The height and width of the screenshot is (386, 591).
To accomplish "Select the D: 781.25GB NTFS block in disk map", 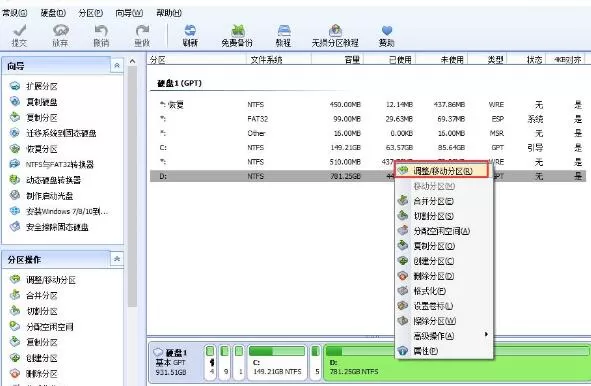I will 456,362.
